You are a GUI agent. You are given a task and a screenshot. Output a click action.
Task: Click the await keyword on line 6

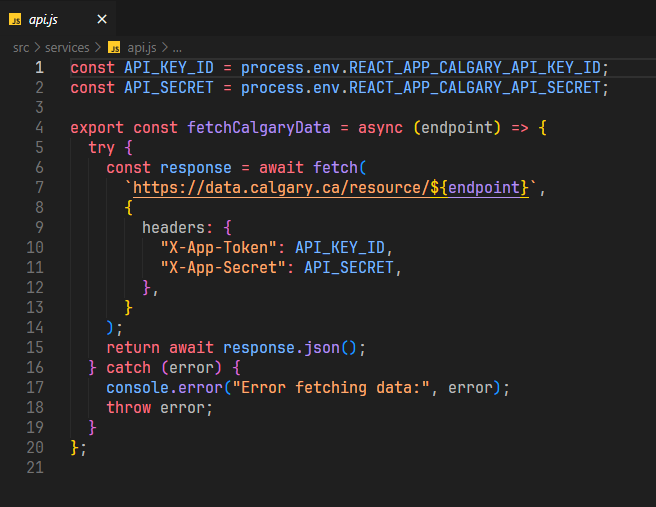pyautogui.click(x=281, y=168)
